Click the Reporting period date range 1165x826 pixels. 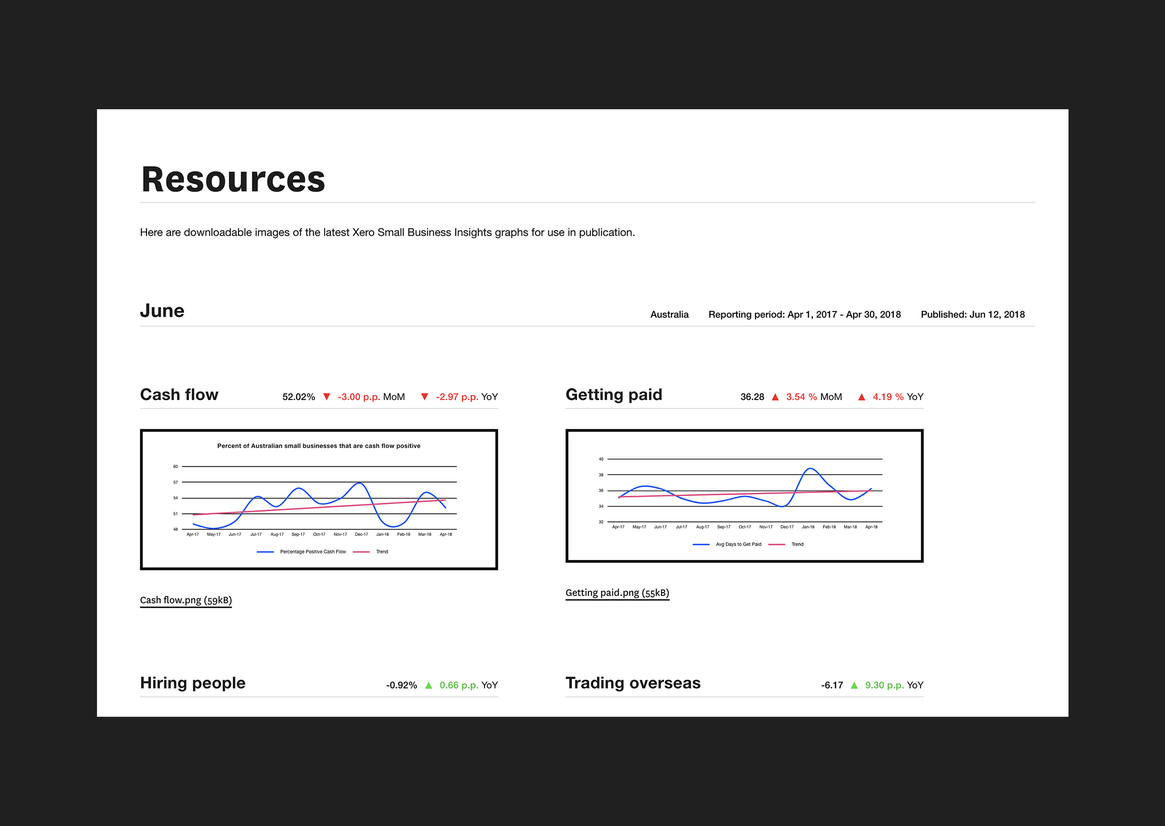pyautogui.click(x=804, y=314)
